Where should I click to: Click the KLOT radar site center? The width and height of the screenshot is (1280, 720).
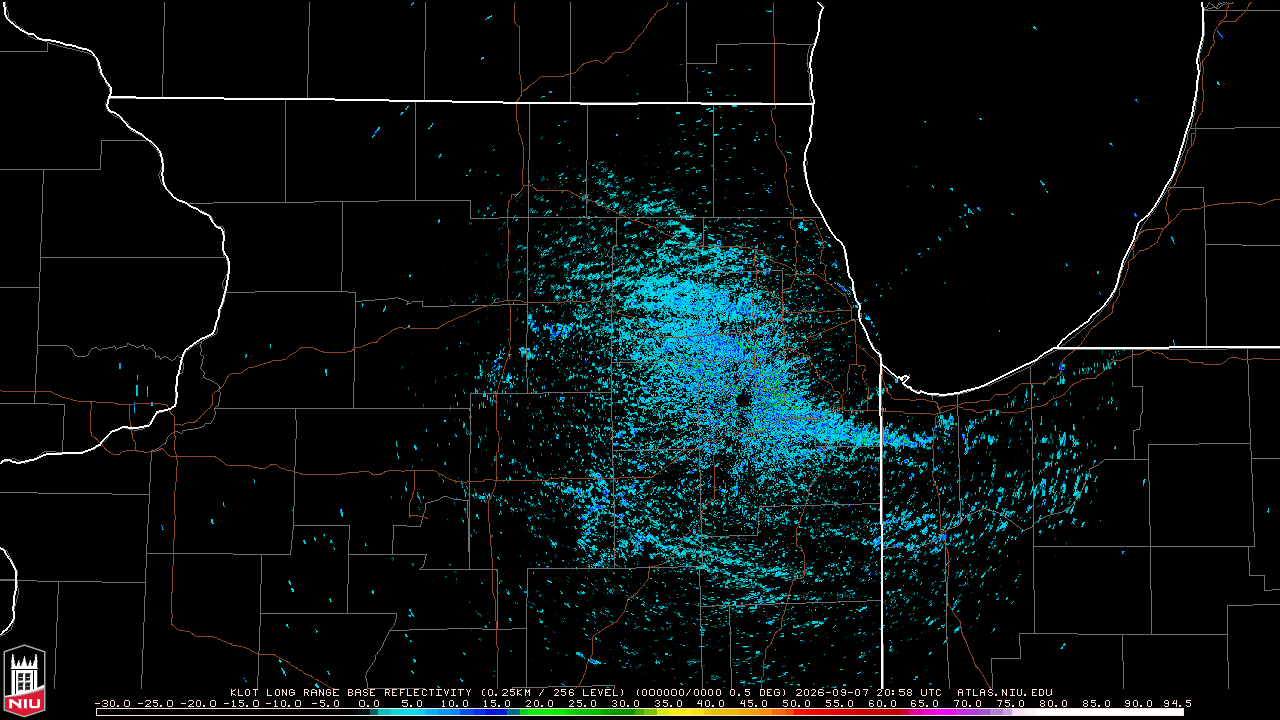(x=743, y=401)
